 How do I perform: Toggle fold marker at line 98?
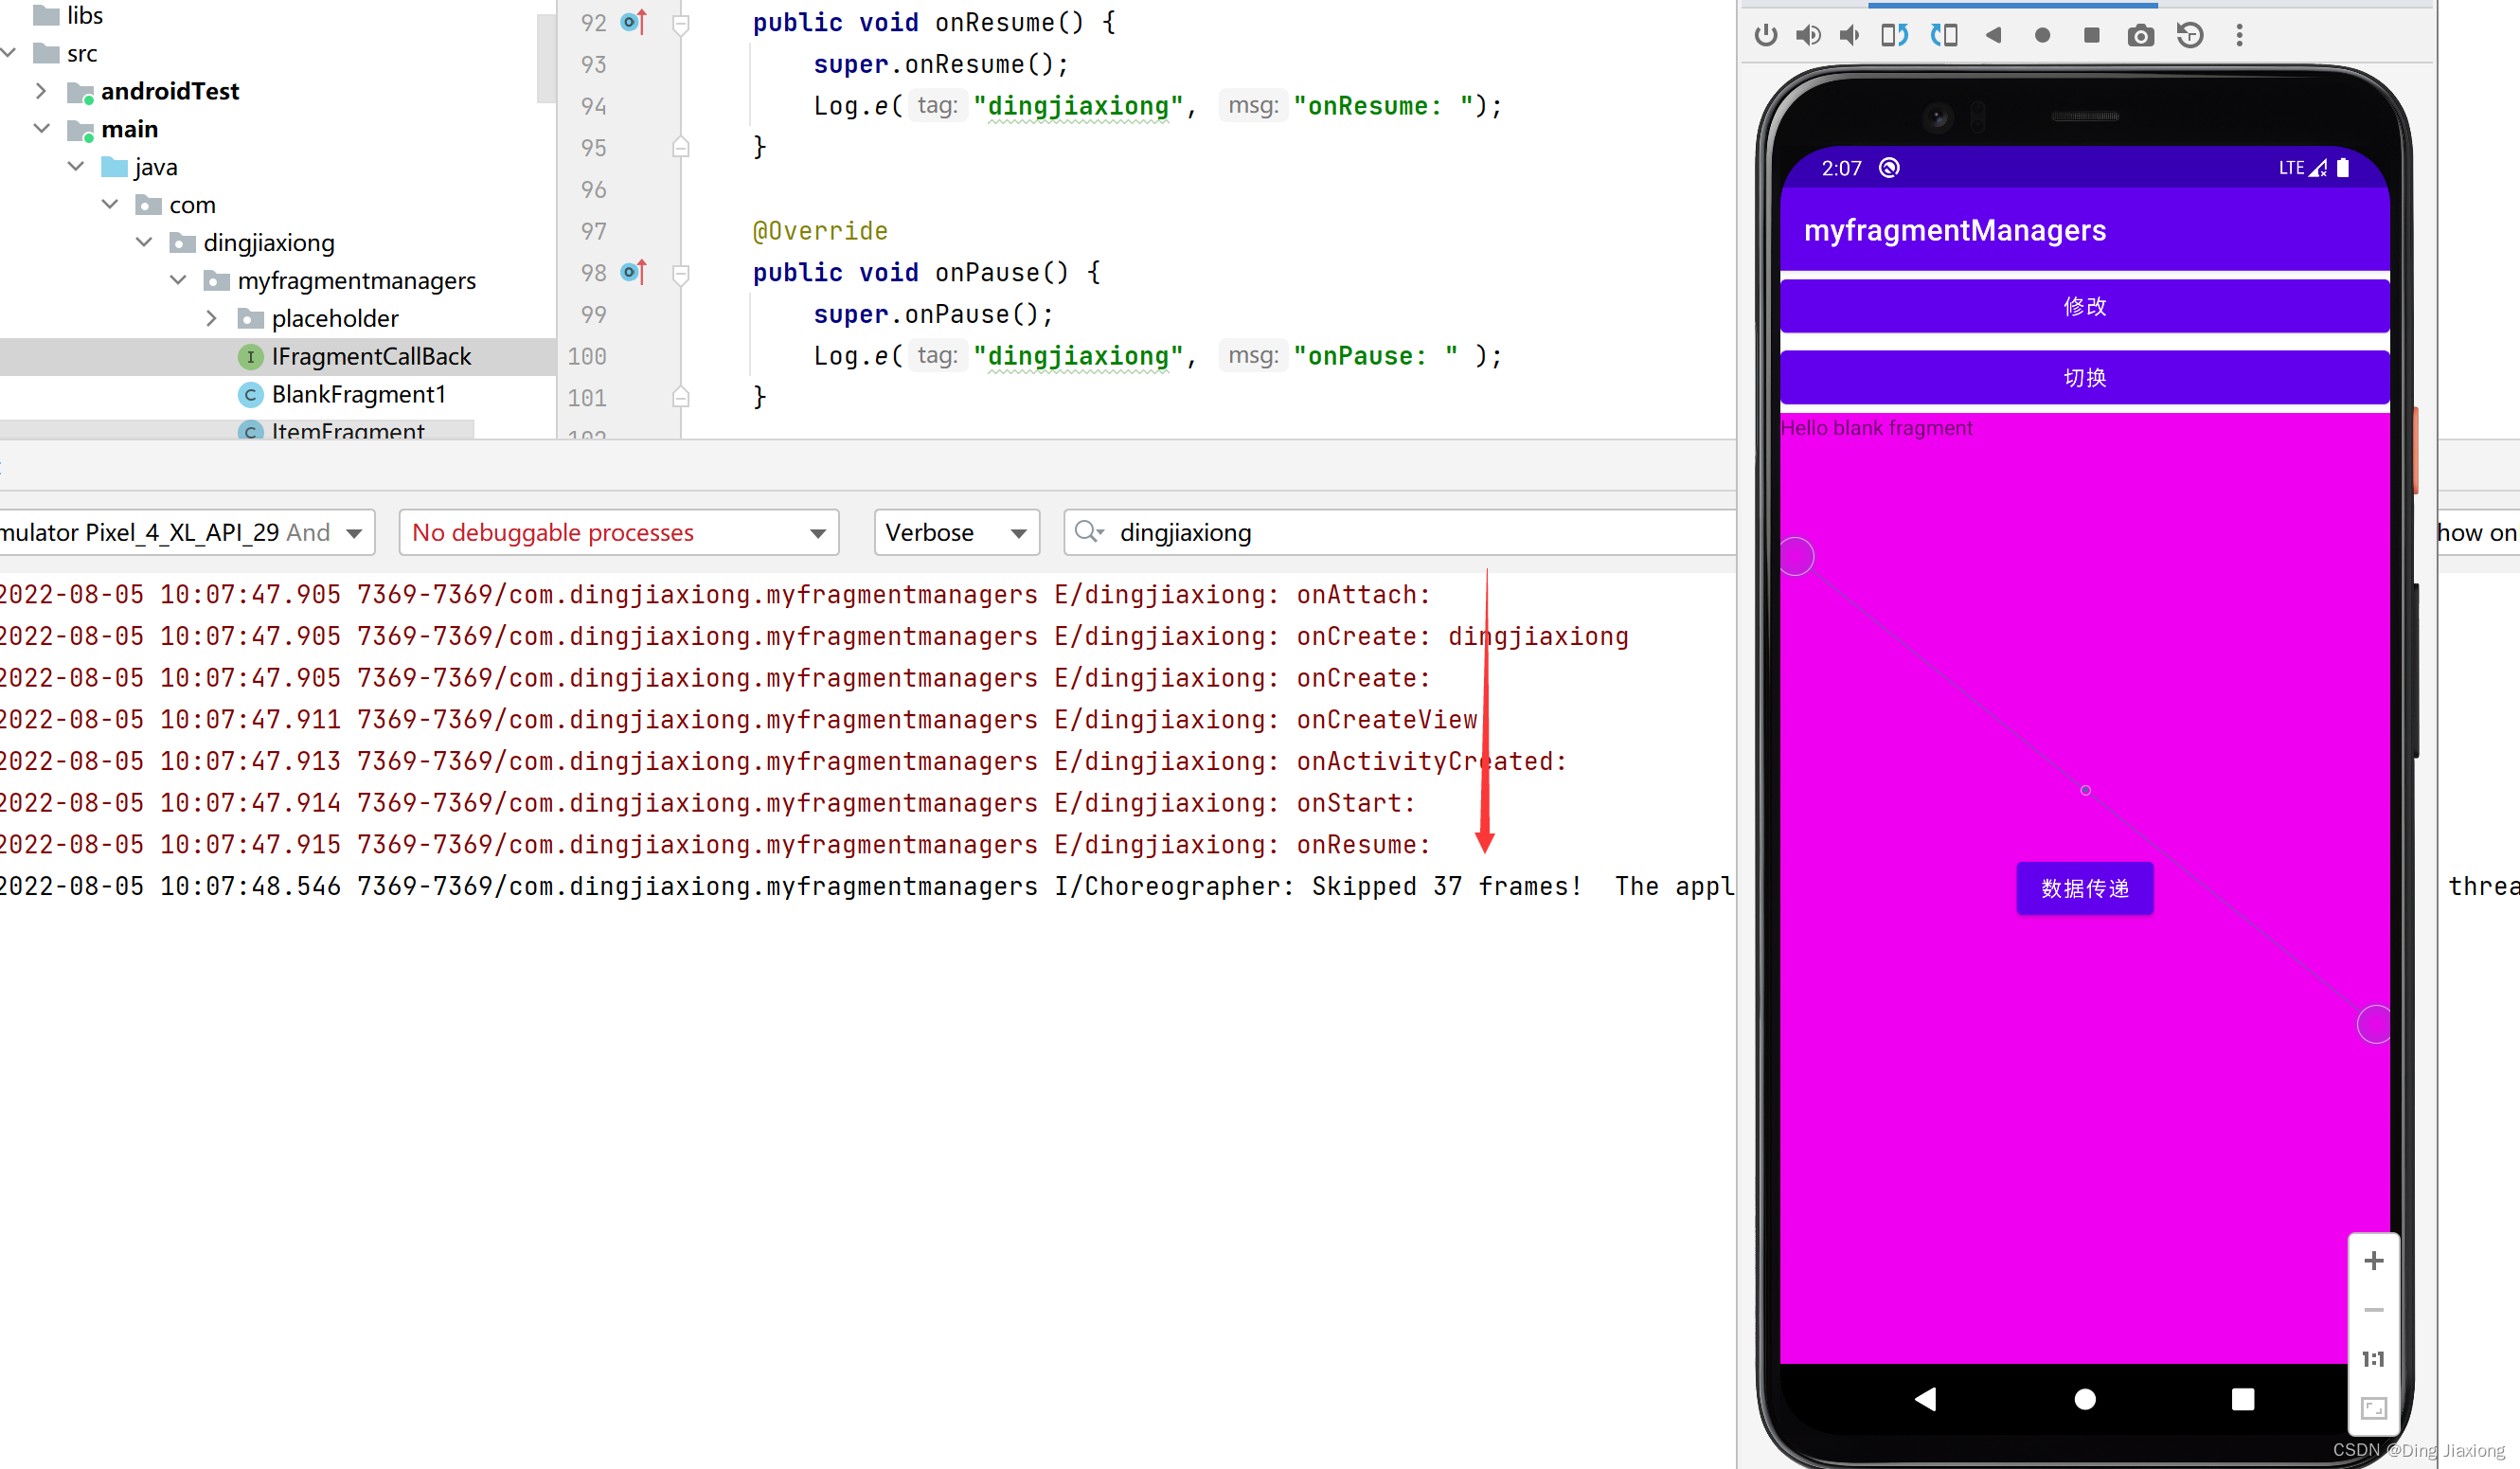(x=681, y=273)
